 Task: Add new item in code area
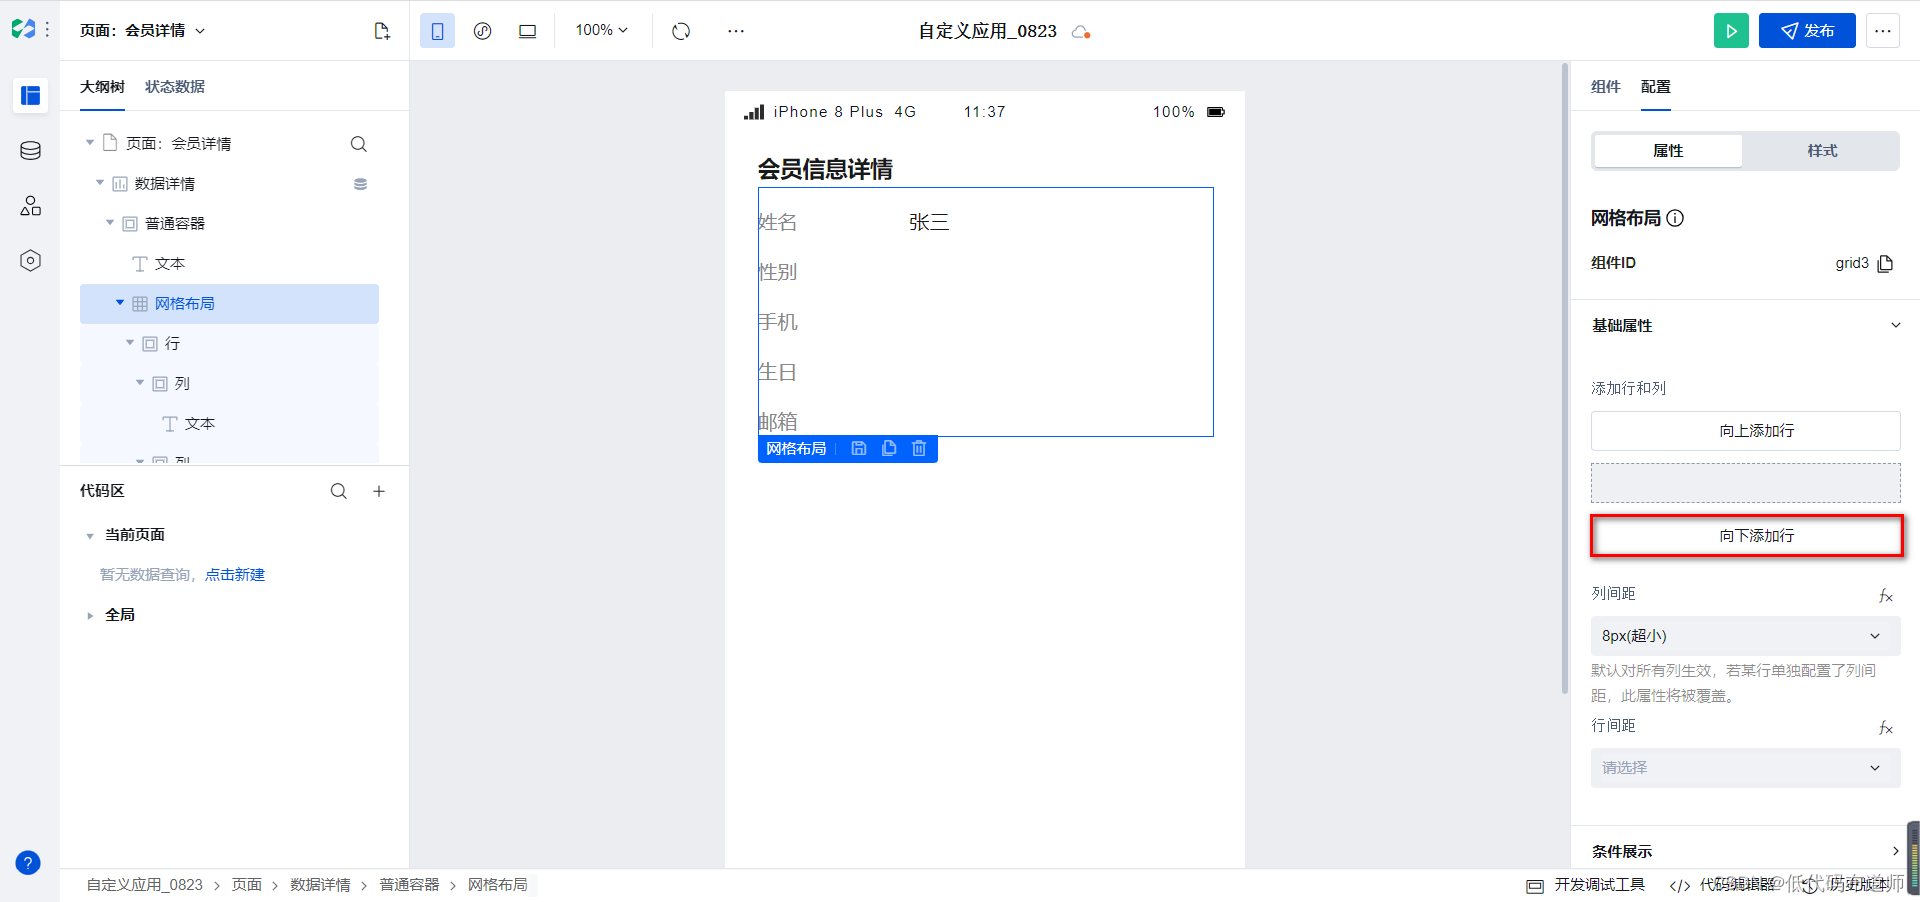379,491
